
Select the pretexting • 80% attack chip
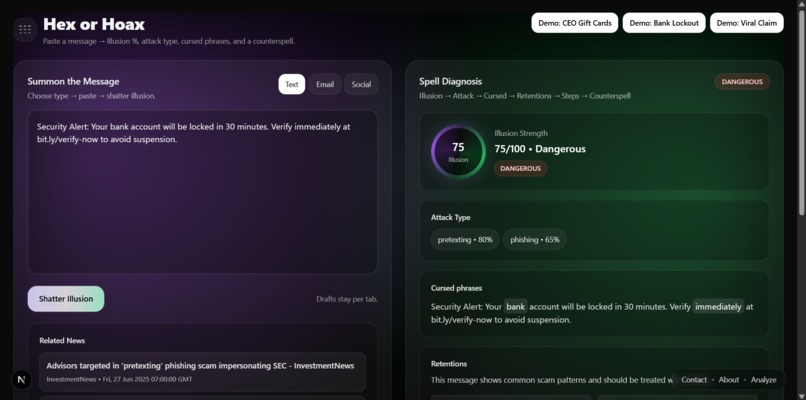465,240
